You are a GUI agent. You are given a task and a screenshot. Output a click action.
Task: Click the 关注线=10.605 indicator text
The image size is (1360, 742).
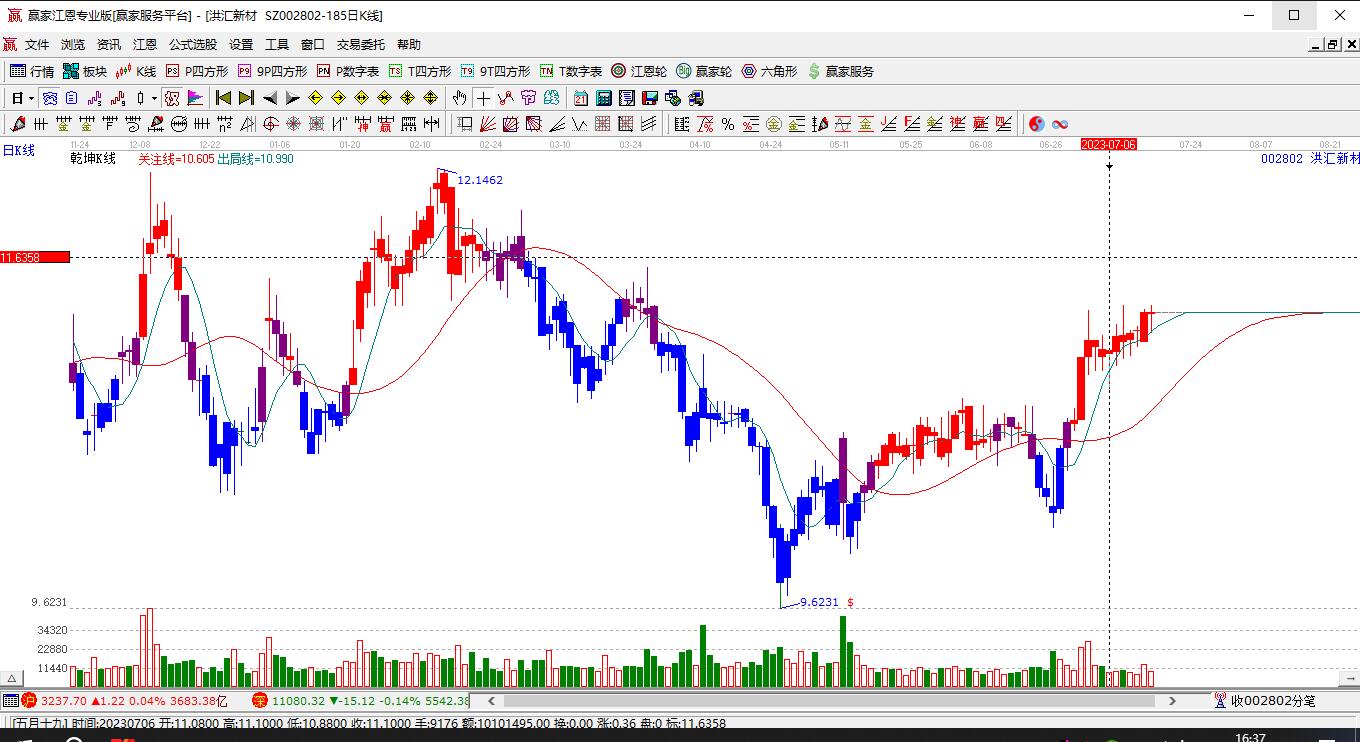tap(176, 159)
